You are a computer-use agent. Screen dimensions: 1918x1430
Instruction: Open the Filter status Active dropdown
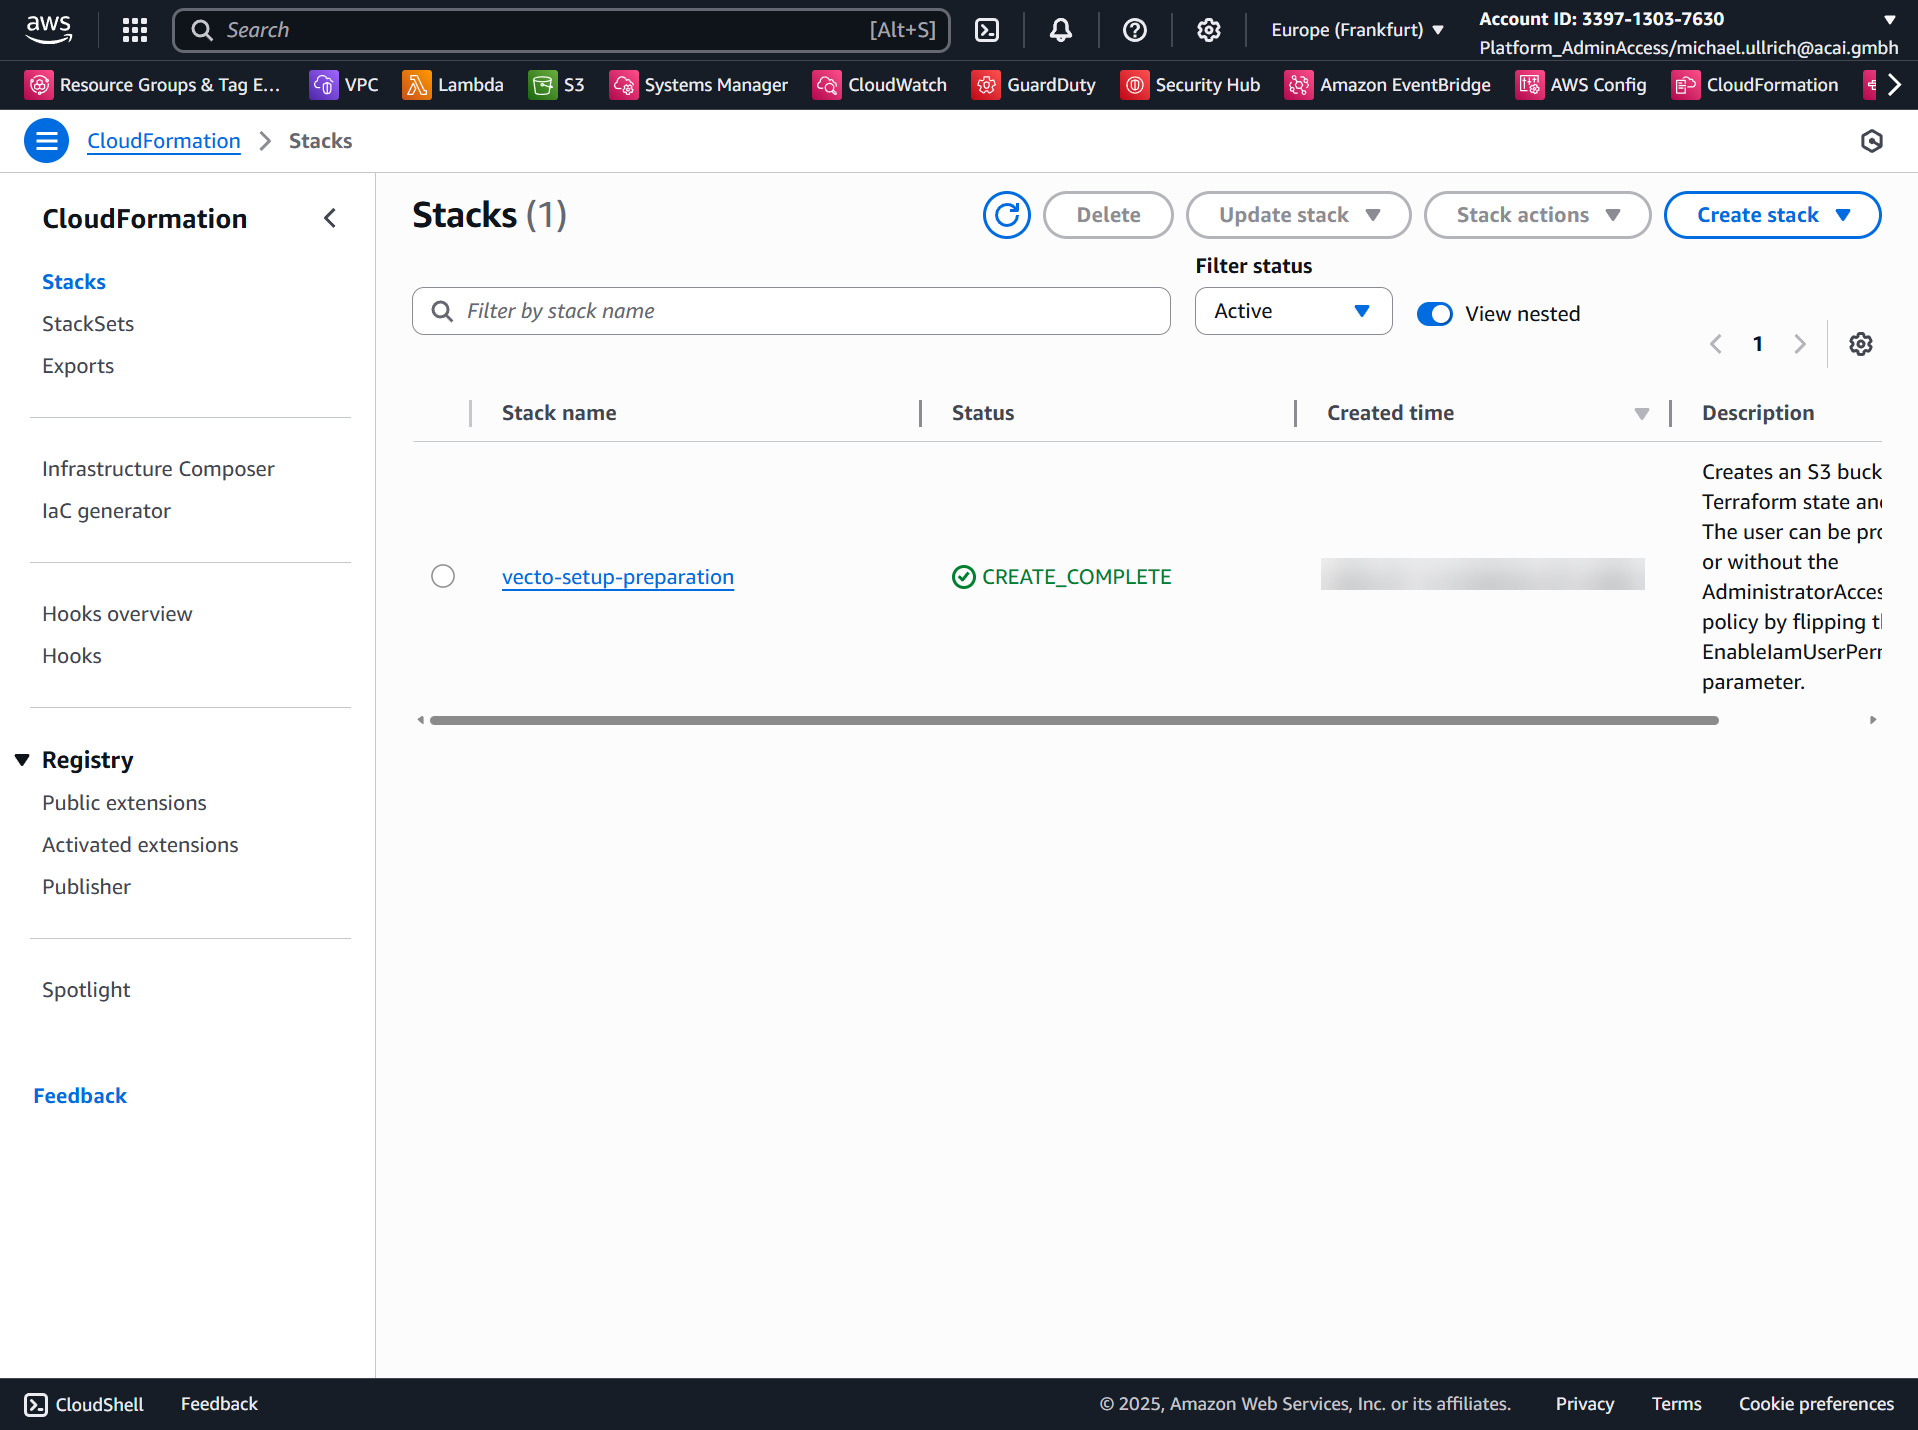coord(1293,311)
